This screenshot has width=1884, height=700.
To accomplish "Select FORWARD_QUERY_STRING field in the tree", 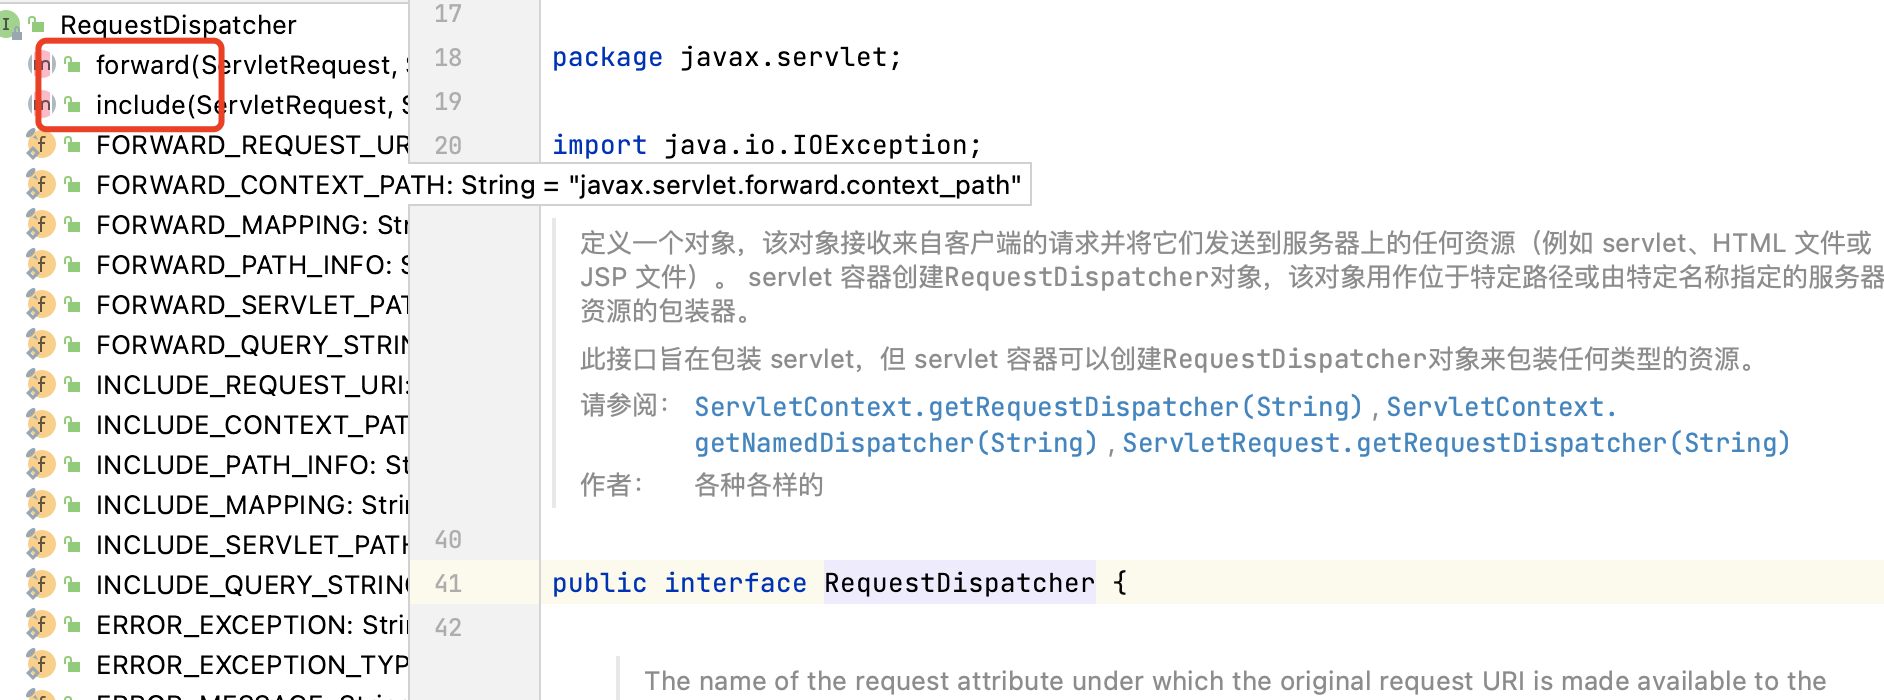I will coord(250,345).
